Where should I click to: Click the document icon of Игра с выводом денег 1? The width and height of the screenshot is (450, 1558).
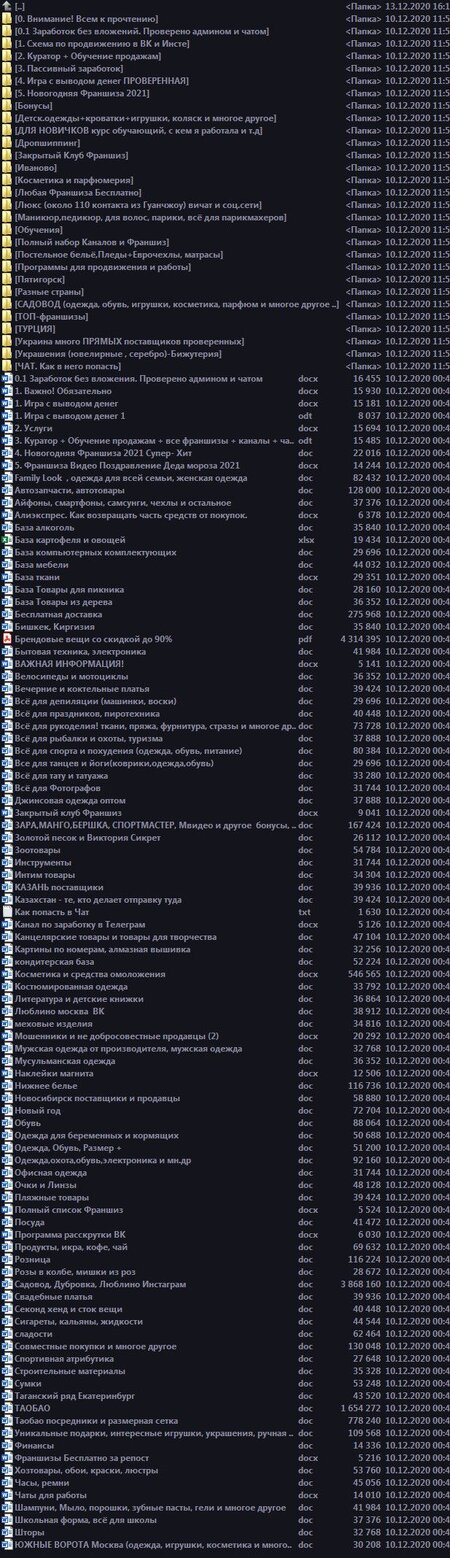click(6, 414)
